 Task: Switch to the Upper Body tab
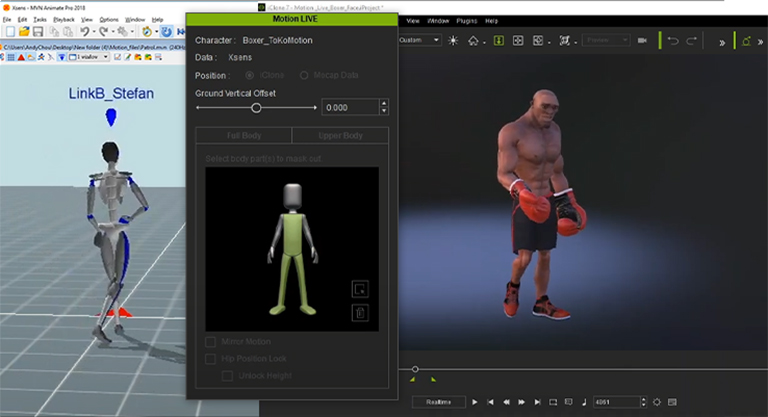(340, 135)
